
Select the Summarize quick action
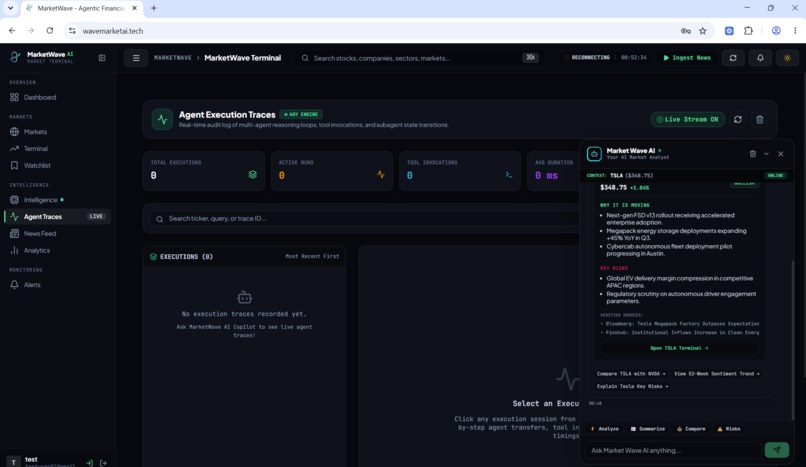pyautogui.click(x=648, y=429)
